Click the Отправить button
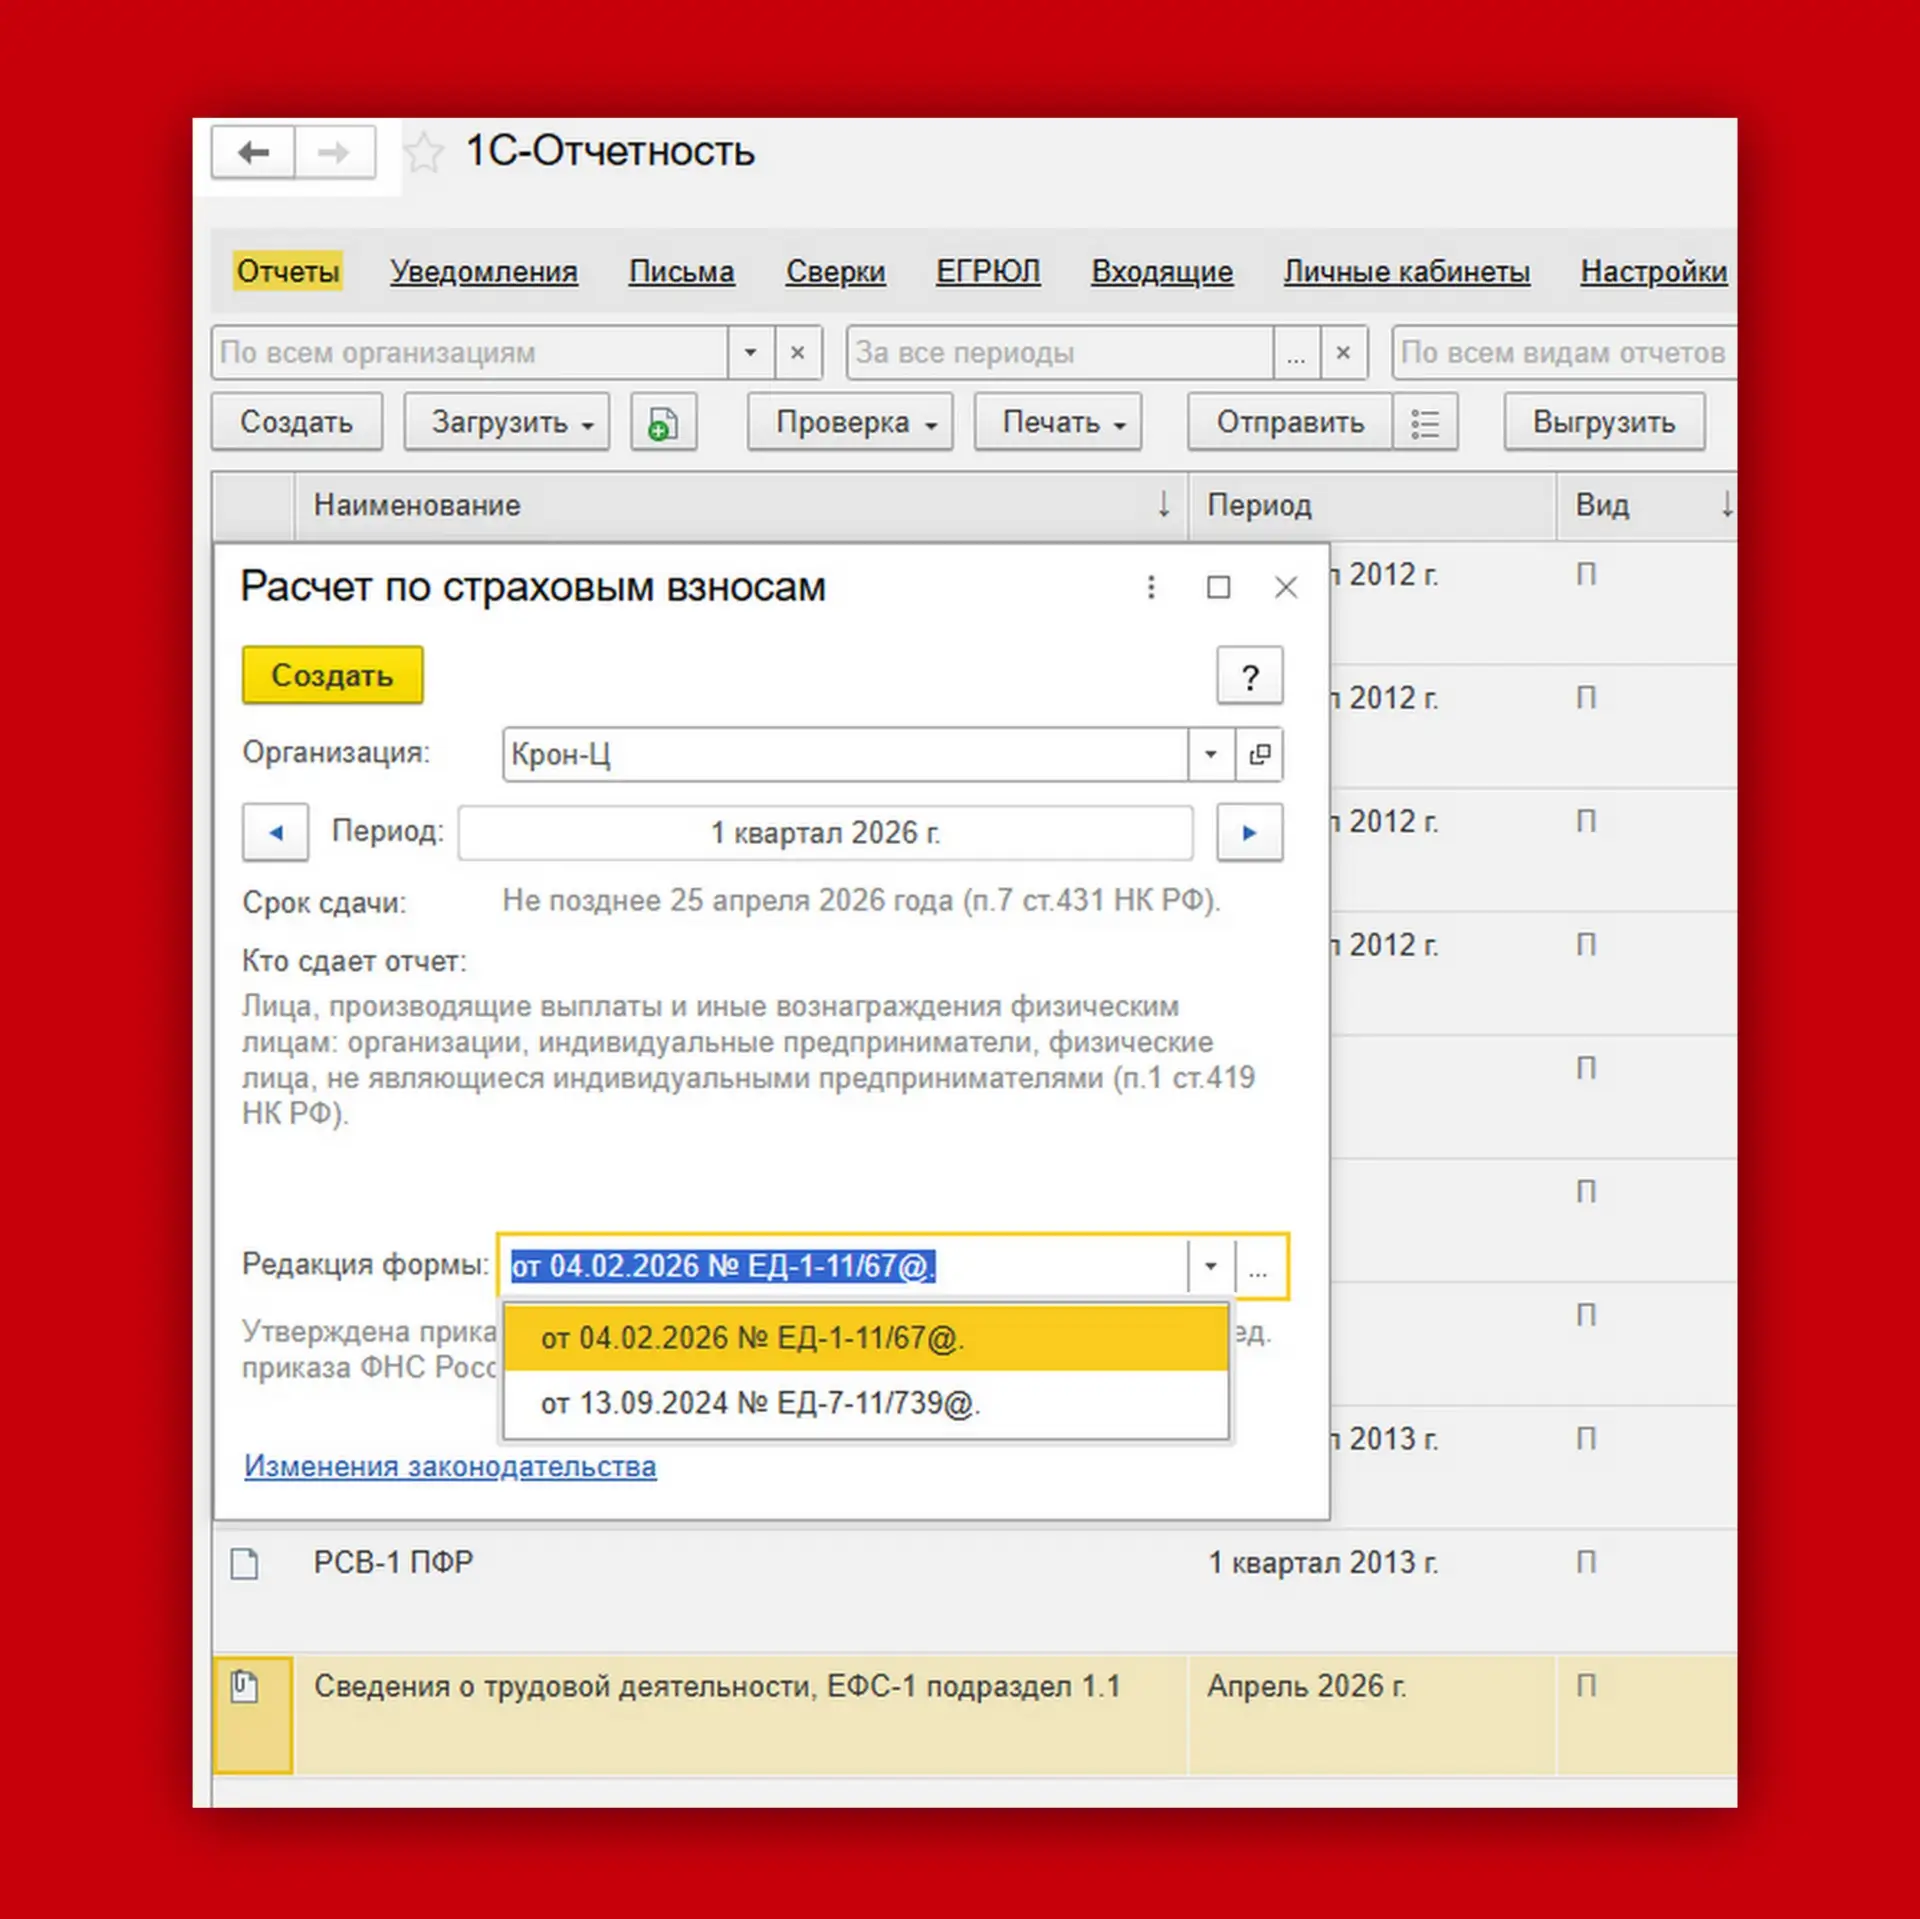Image resolution: width=1920 pixels, height=1919 pixels. pos(1290,423)
